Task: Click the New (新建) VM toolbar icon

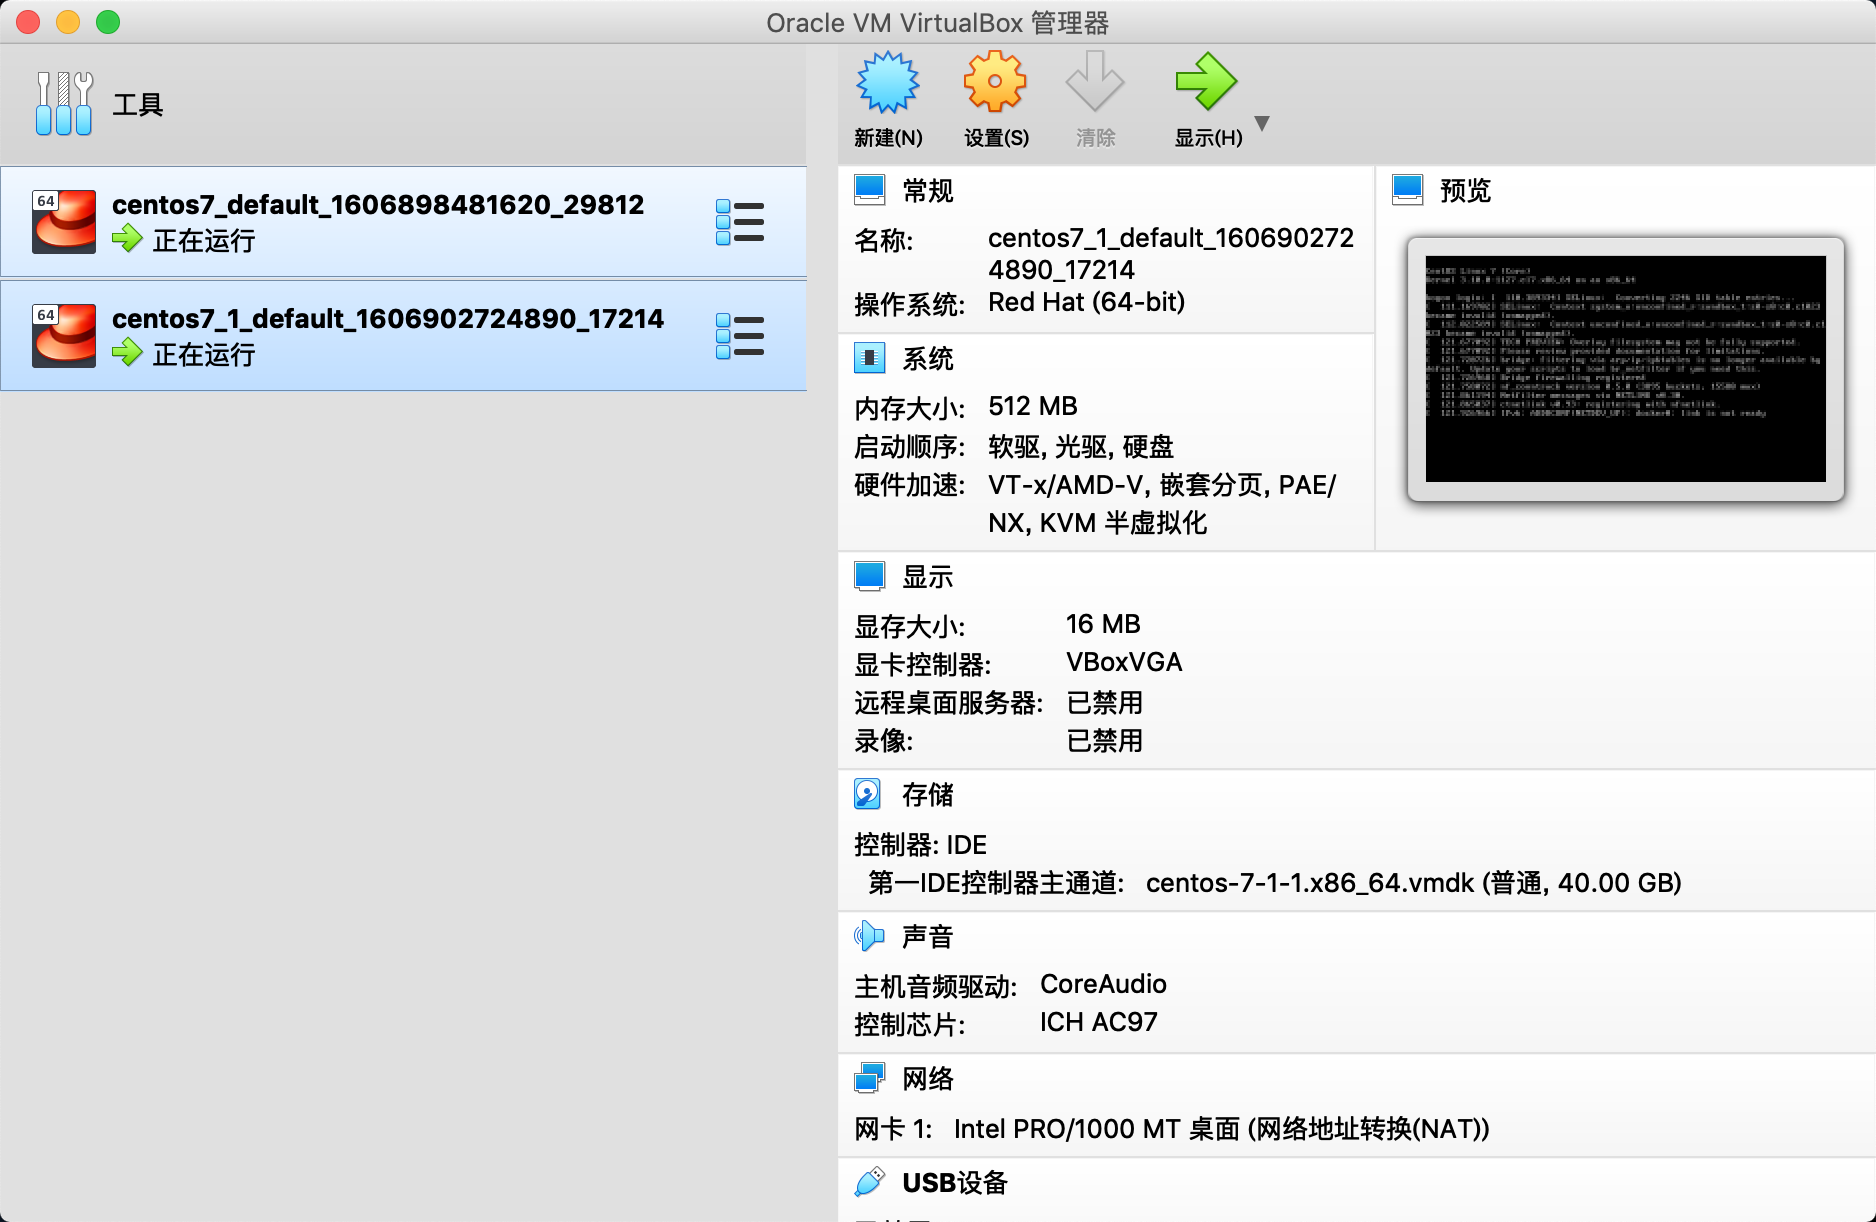Action: pos(888,83)
